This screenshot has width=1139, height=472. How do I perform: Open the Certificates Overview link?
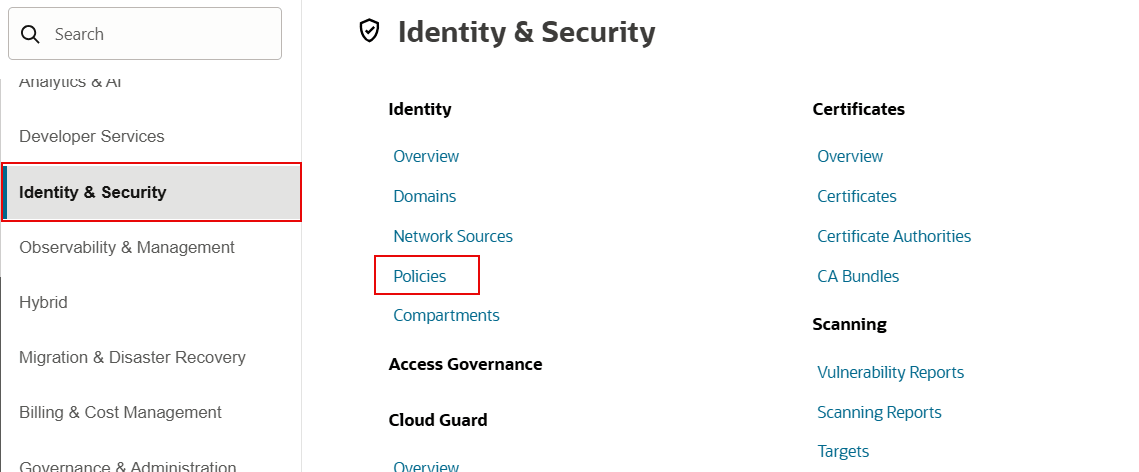(x=850, y=156)
